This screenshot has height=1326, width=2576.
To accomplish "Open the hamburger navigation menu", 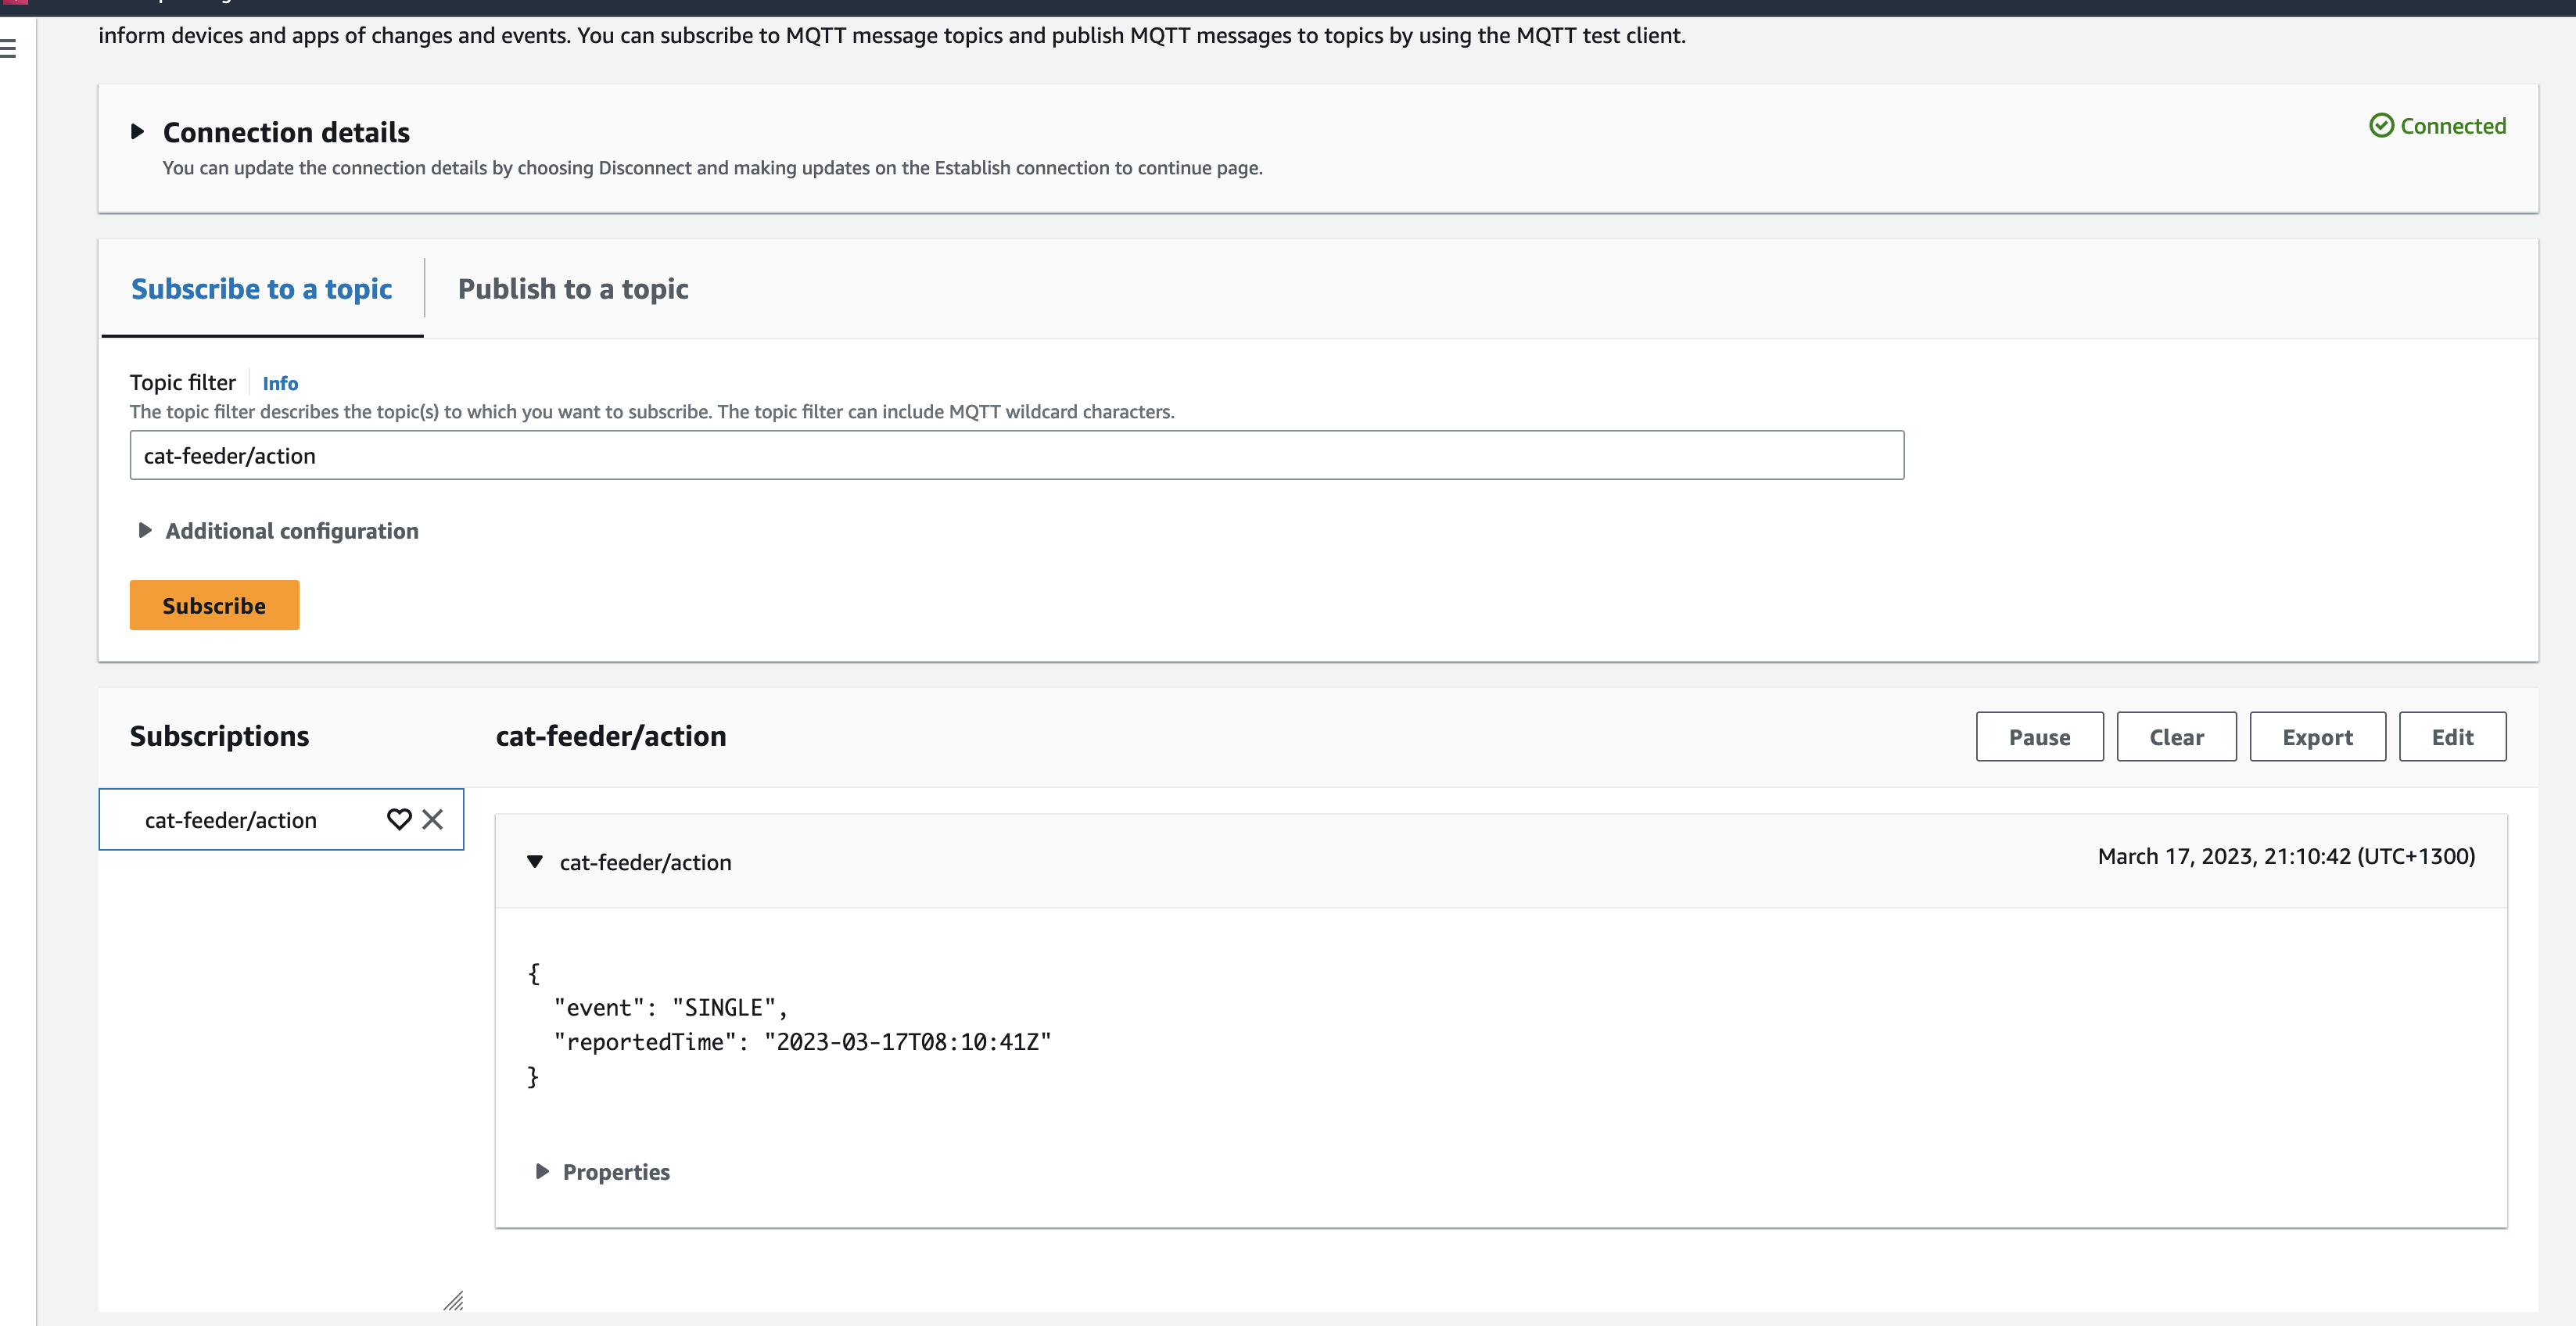I will coord(8,48).
